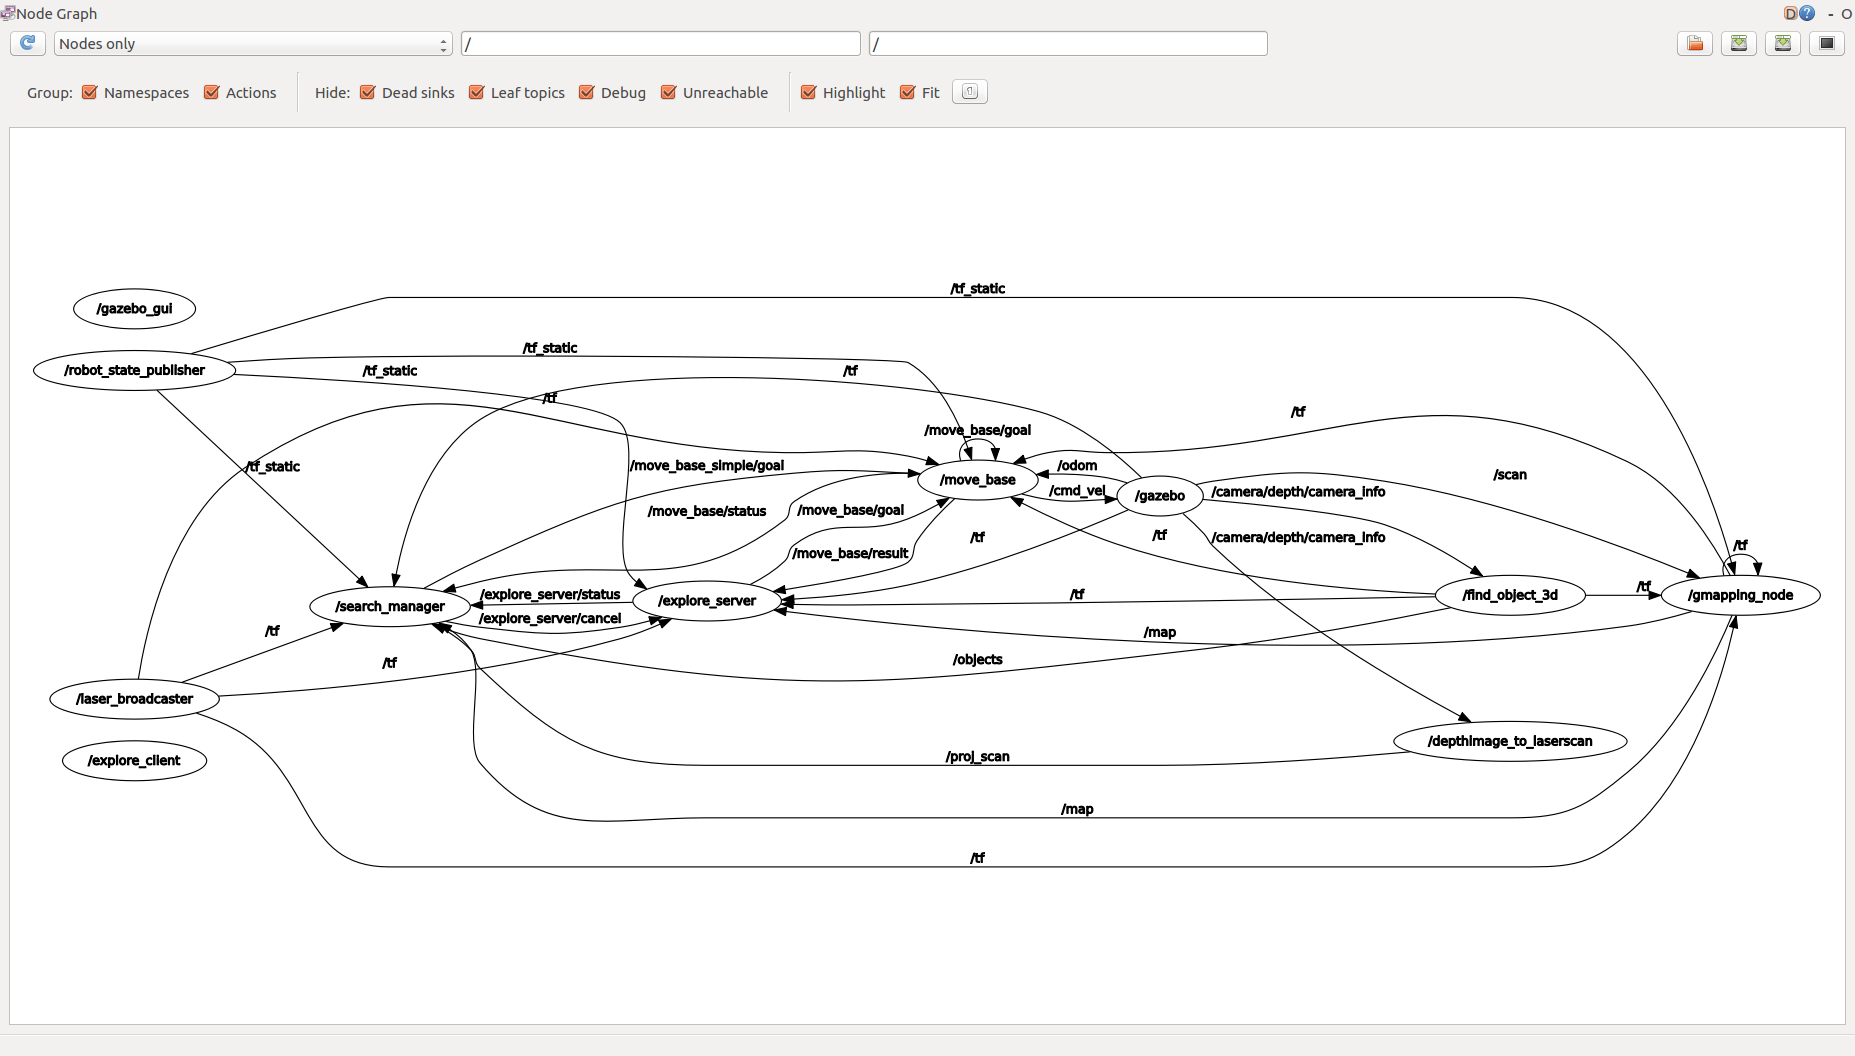Click the orange D dock icon
This screenshot has height=1056, width=1855.
coord(1790,13)
